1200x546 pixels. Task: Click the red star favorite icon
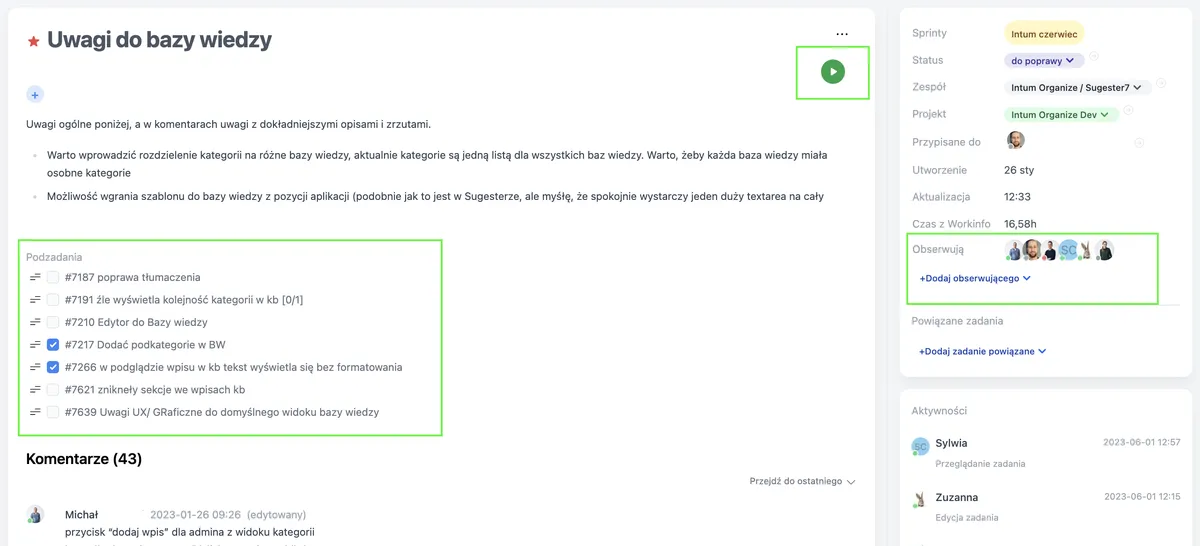(x=34, y=42)
